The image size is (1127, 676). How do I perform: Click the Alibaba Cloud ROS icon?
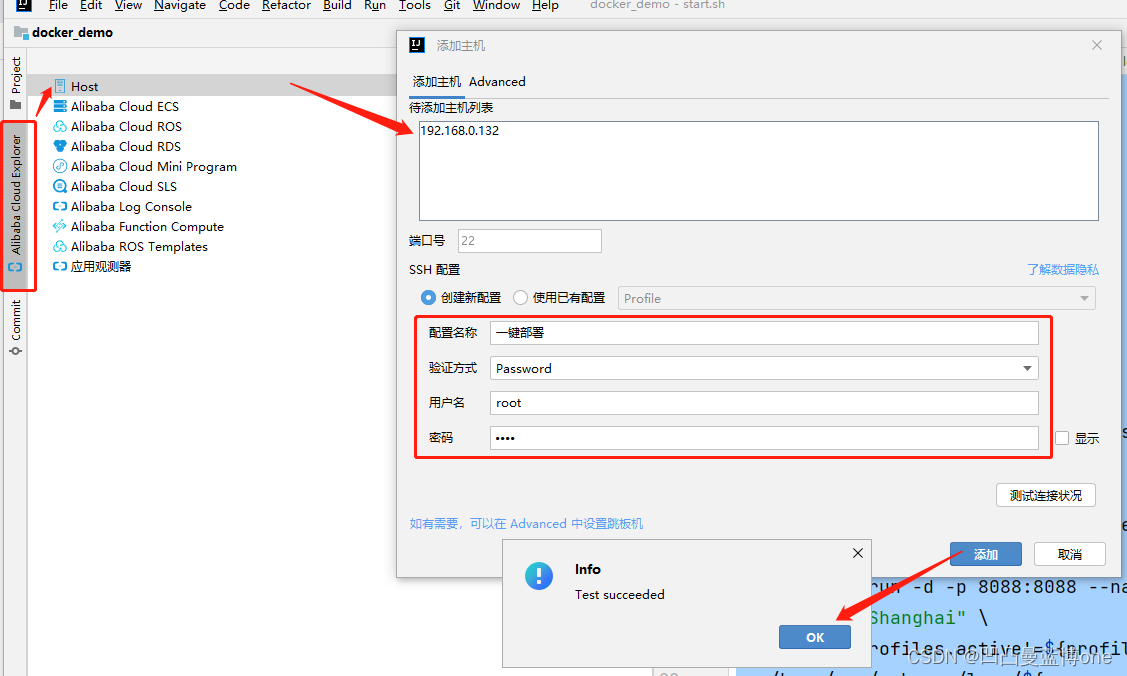[x=60, y=126]
